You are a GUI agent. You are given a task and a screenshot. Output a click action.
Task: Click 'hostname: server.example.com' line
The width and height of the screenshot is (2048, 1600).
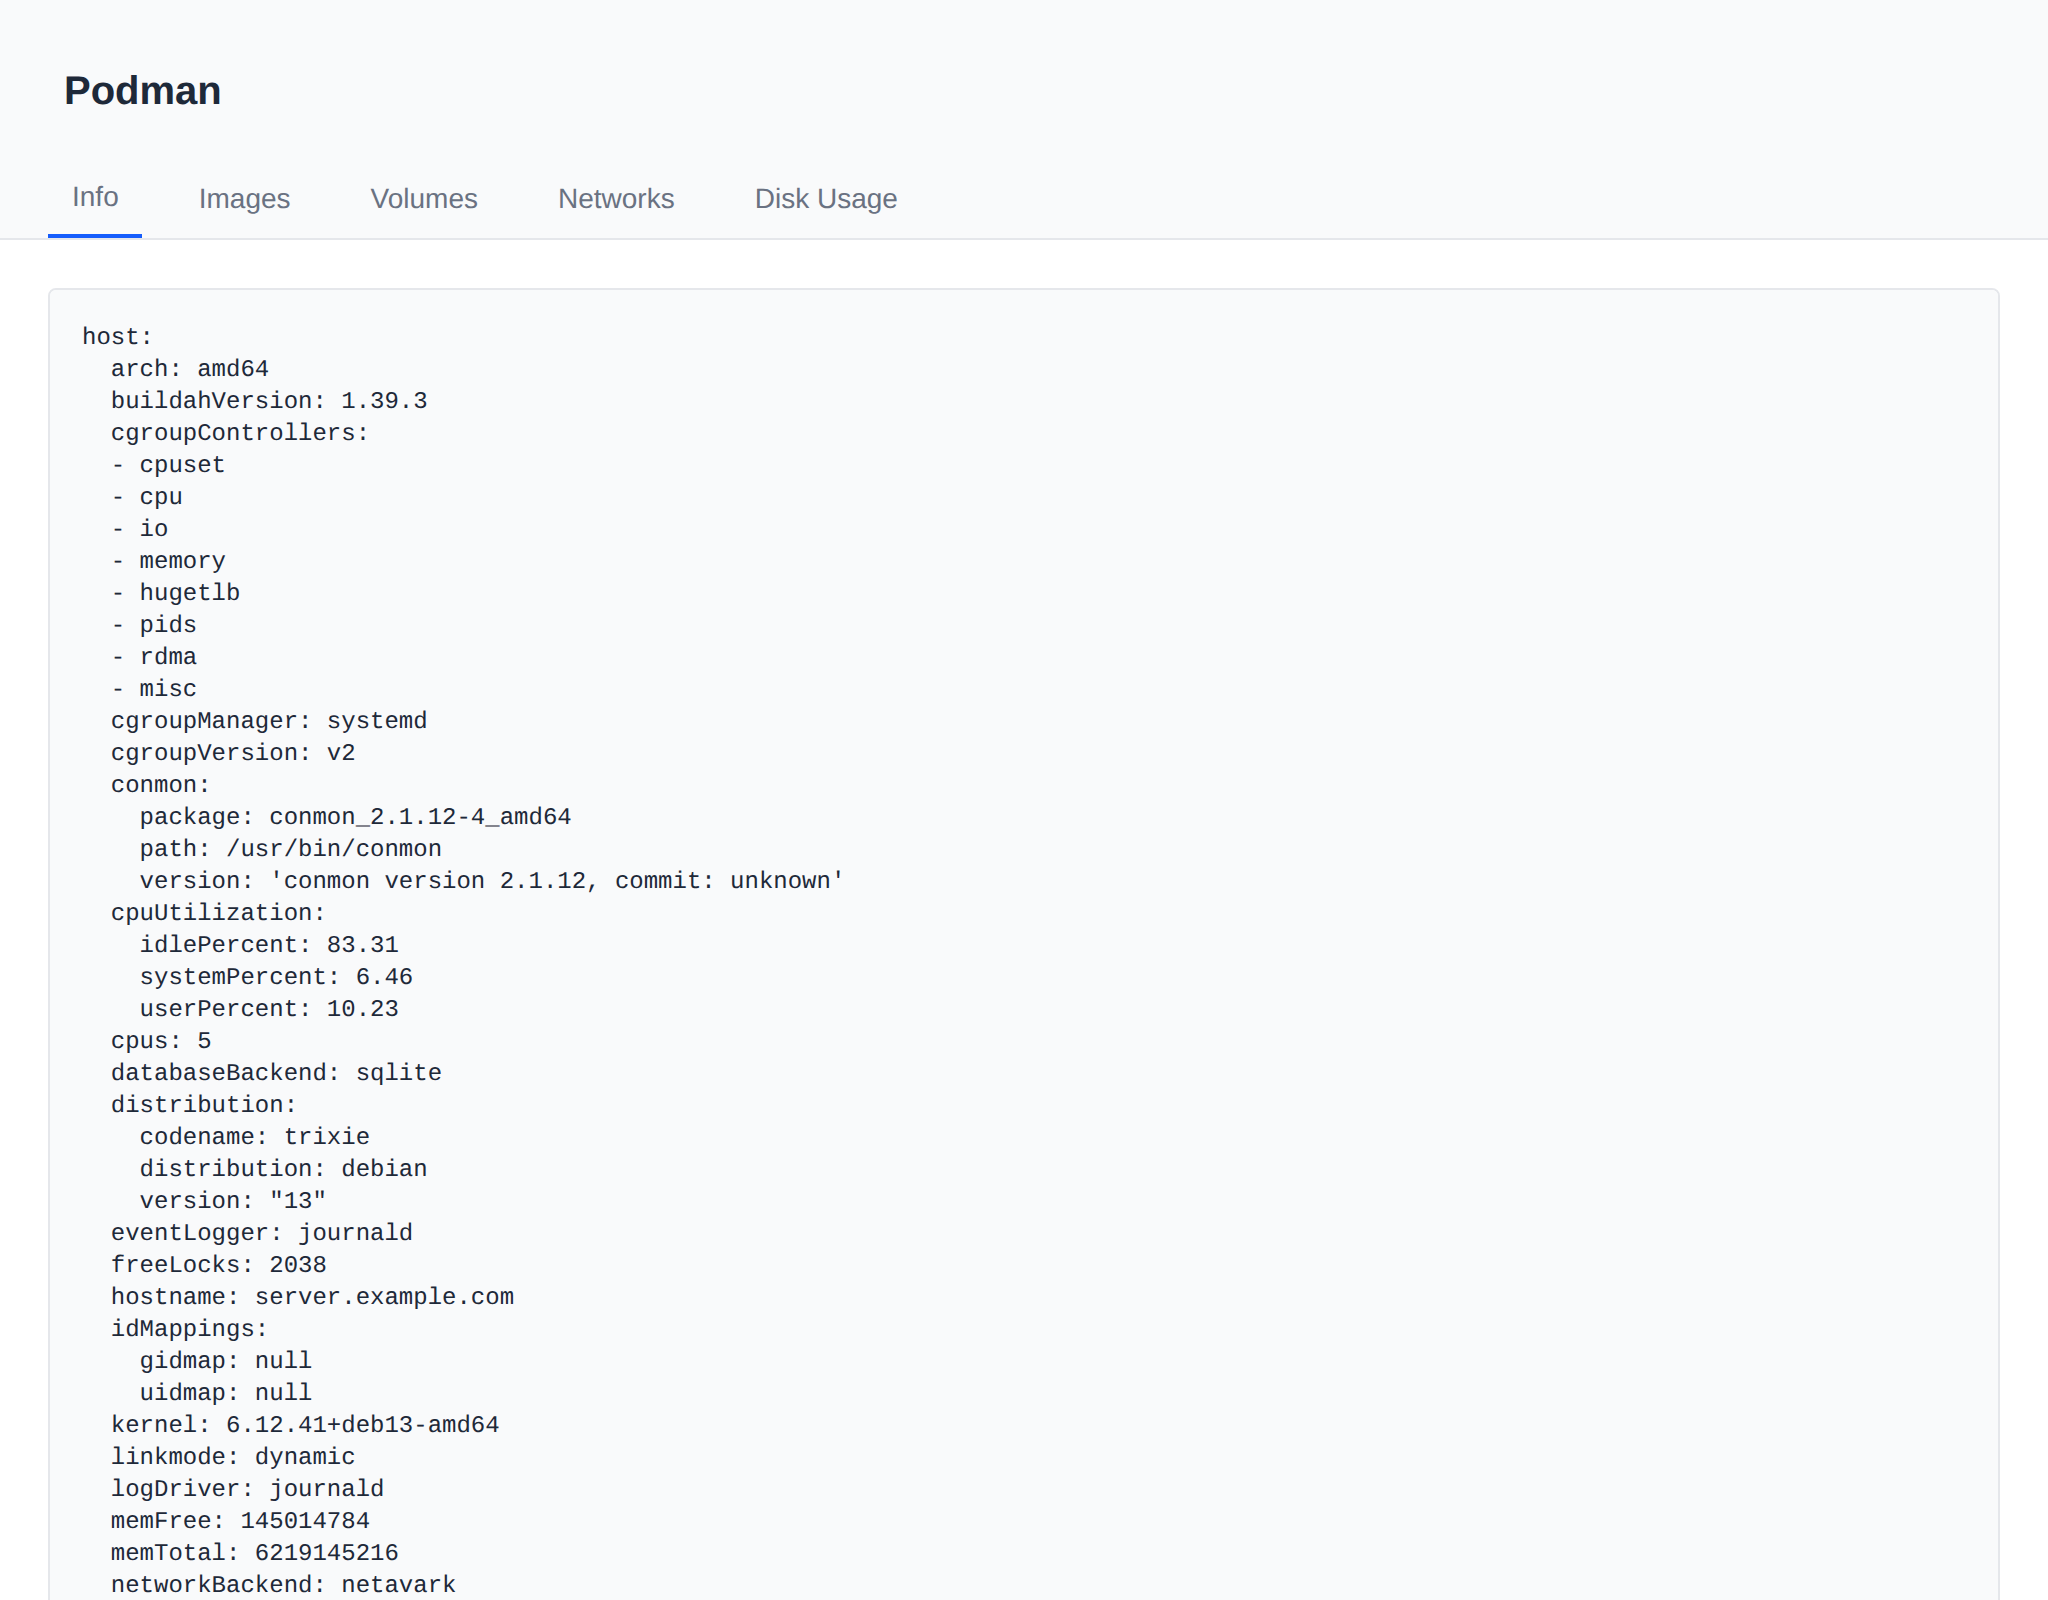pyautogui.click(x=312, y=1297)
